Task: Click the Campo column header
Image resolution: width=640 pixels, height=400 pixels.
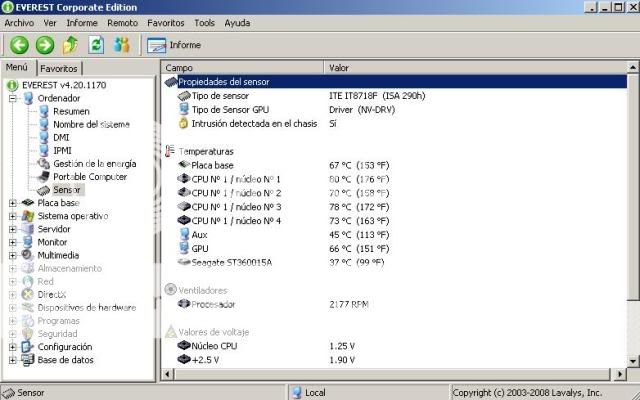Action: tap(243, 68)
